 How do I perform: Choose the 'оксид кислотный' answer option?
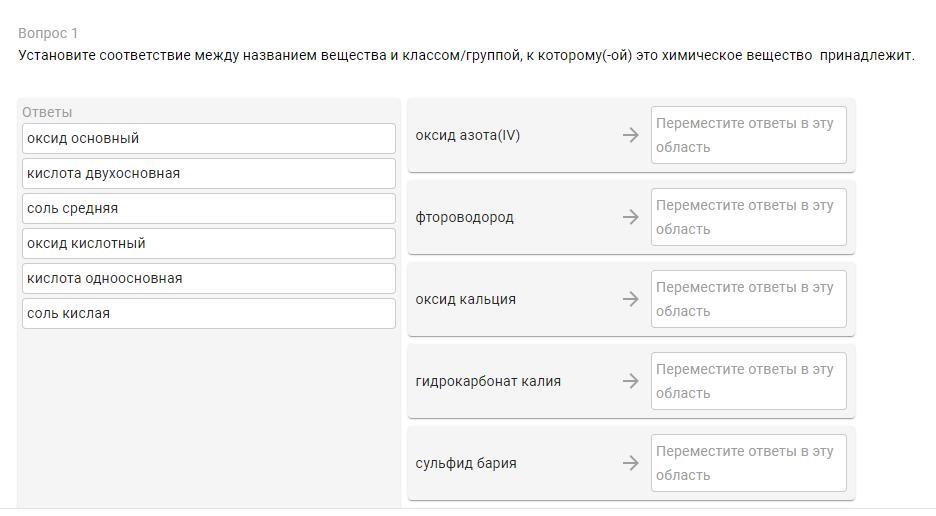[208, 243]
